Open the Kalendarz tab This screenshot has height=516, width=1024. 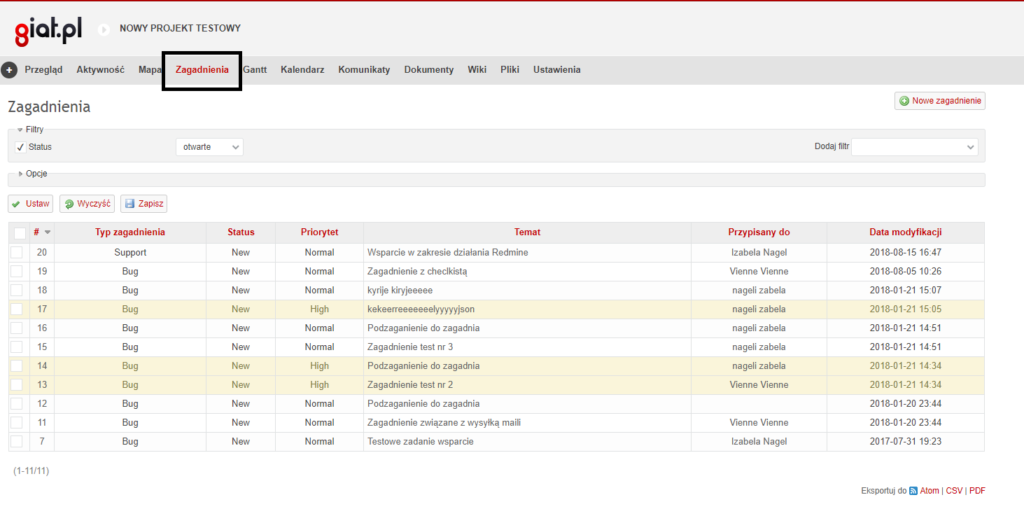(x=302, y=70)
